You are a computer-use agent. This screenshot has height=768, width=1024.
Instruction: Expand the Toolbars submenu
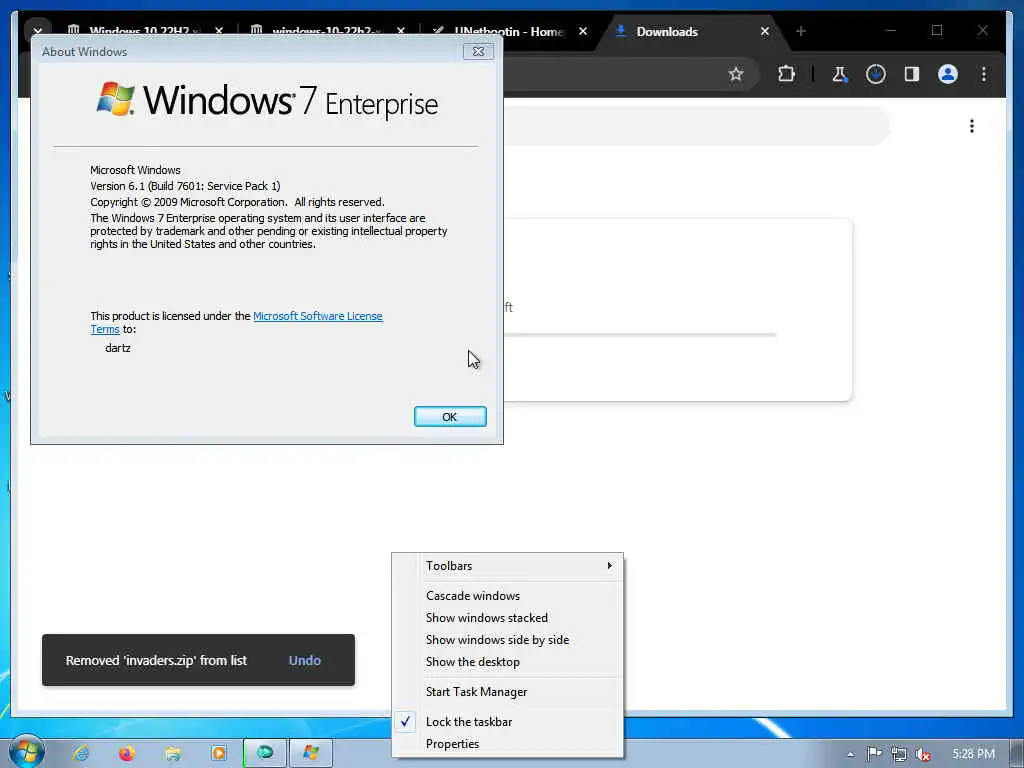pos(508,566)
